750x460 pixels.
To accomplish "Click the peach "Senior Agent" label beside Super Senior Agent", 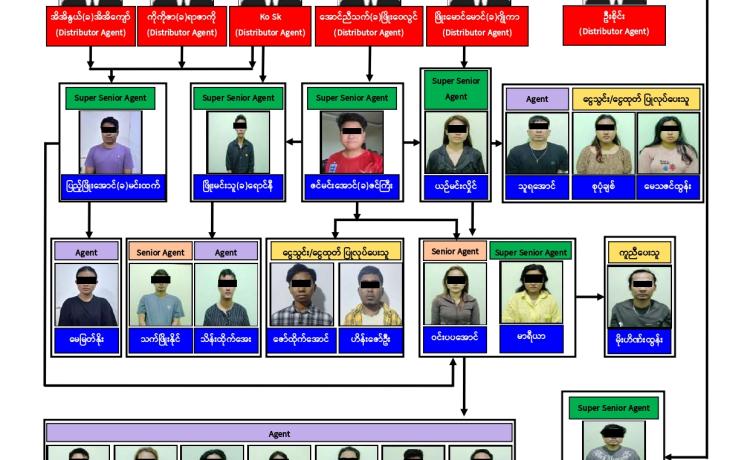I will [455, 251].
